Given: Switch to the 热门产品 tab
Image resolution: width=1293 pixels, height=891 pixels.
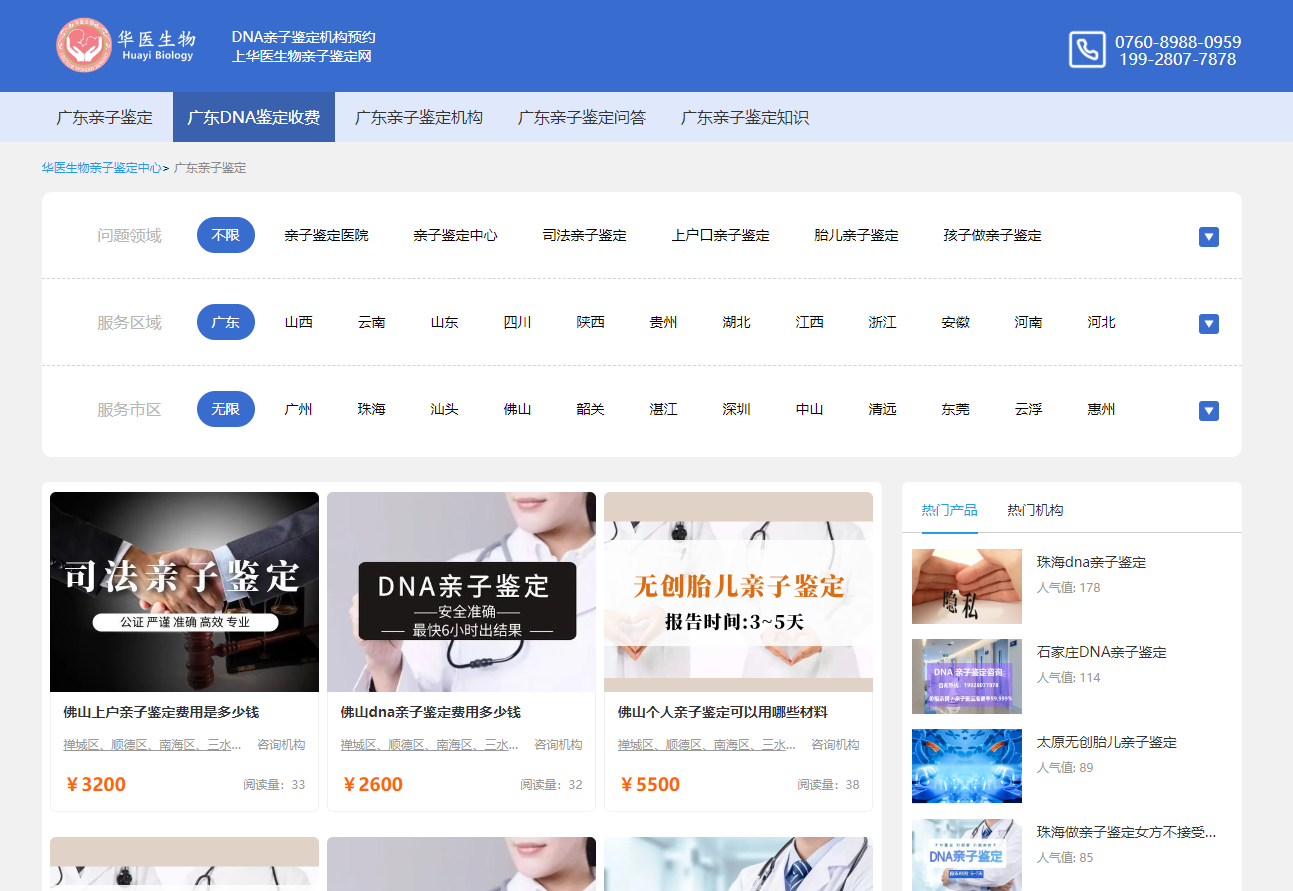Looking at the screenshot, I should [x=949, y=510].
